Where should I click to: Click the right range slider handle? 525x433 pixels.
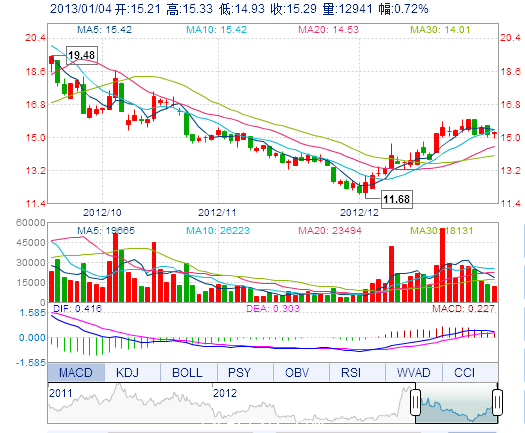[498, 402]
